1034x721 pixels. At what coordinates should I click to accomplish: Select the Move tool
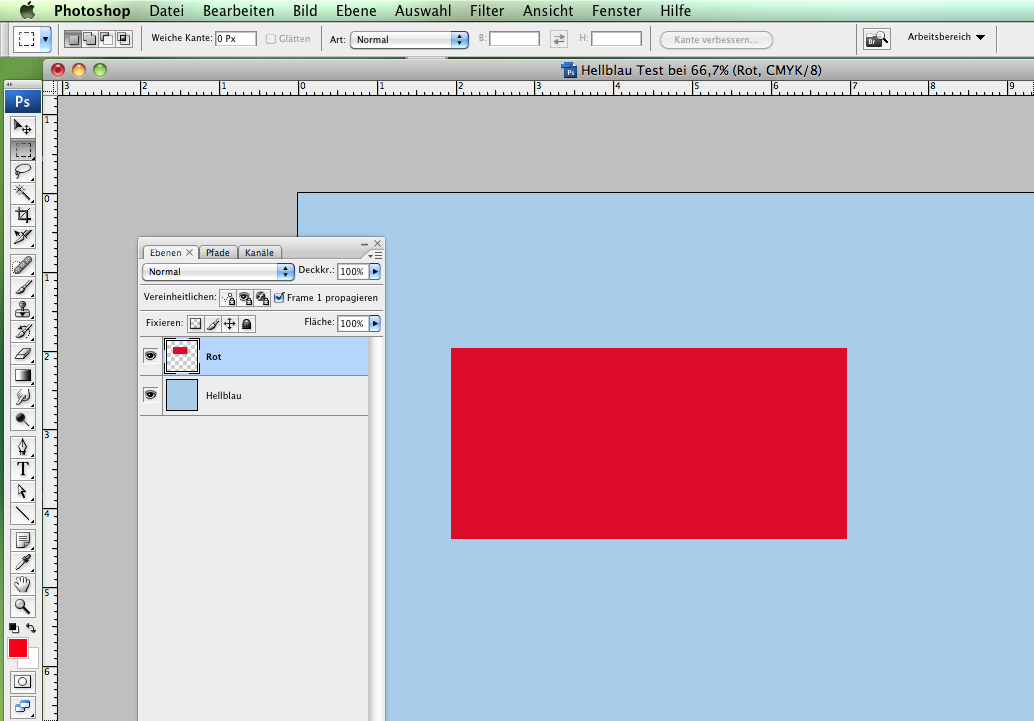coord(22,128)
